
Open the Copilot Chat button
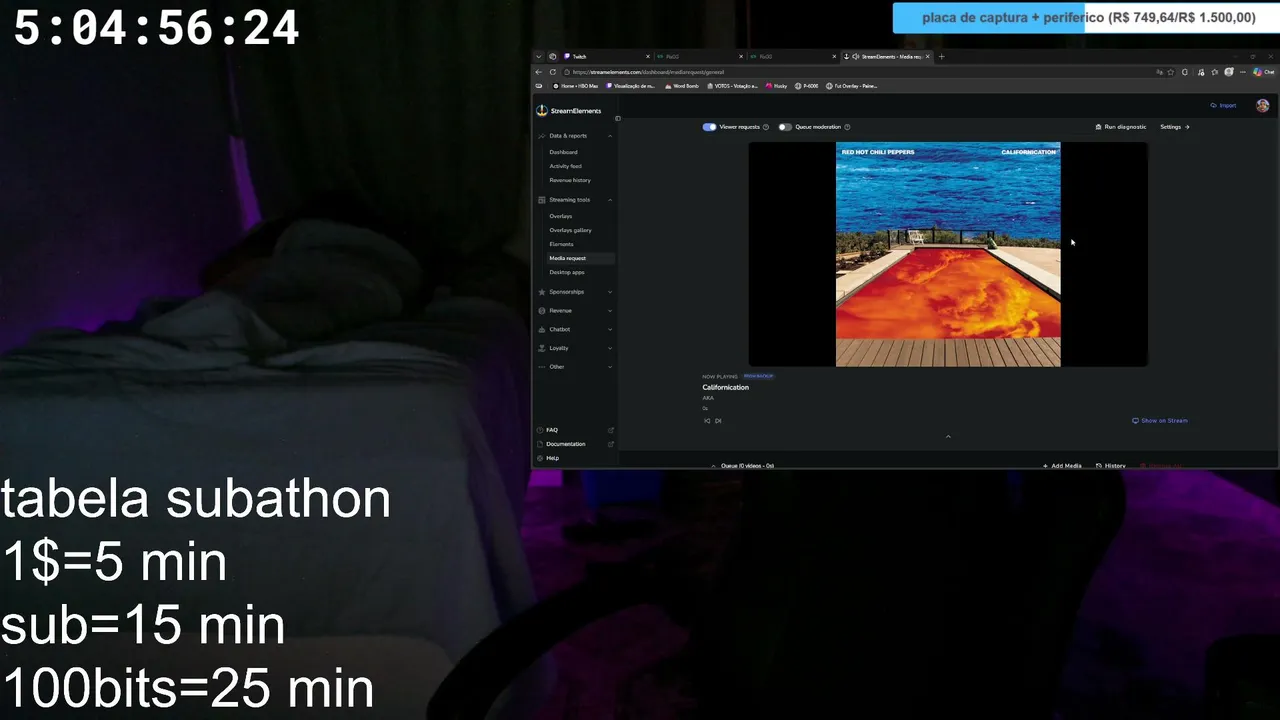[x=1264, y=72]
